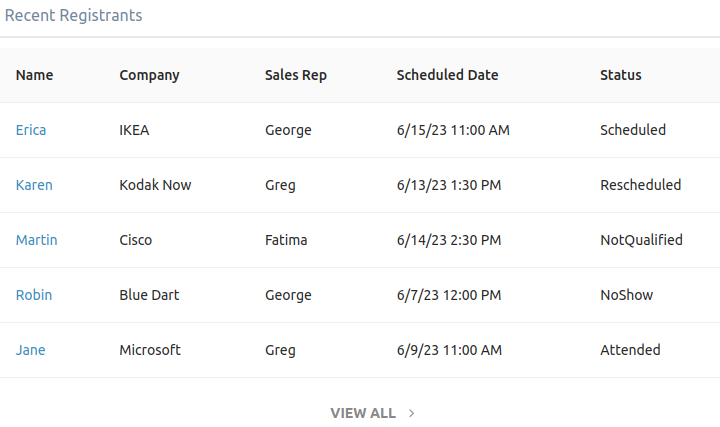Select the NotQualified status in Martin's row
This screenshot has width=720, height=427.
641,240
